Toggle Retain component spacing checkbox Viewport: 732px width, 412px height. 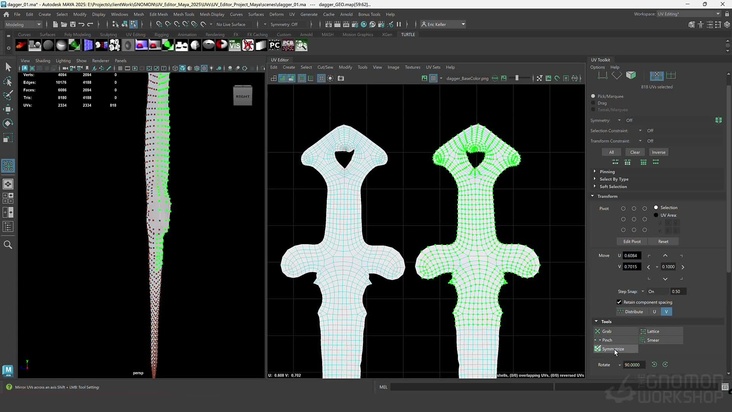pyautogui.click(x=619, y=302)
